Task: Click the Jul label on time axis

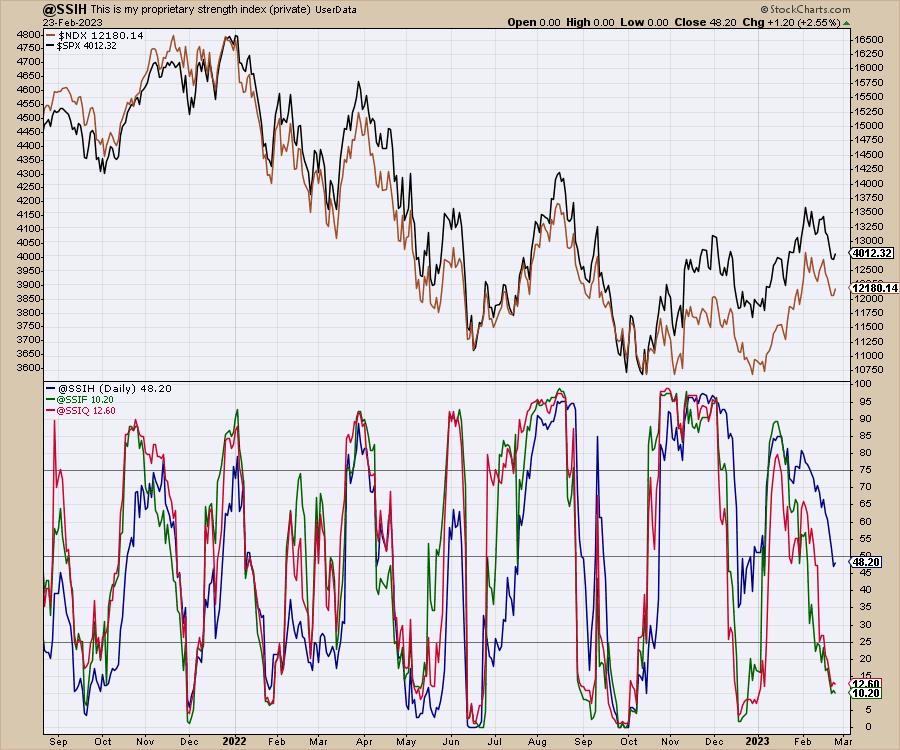Action: [496, 742]
